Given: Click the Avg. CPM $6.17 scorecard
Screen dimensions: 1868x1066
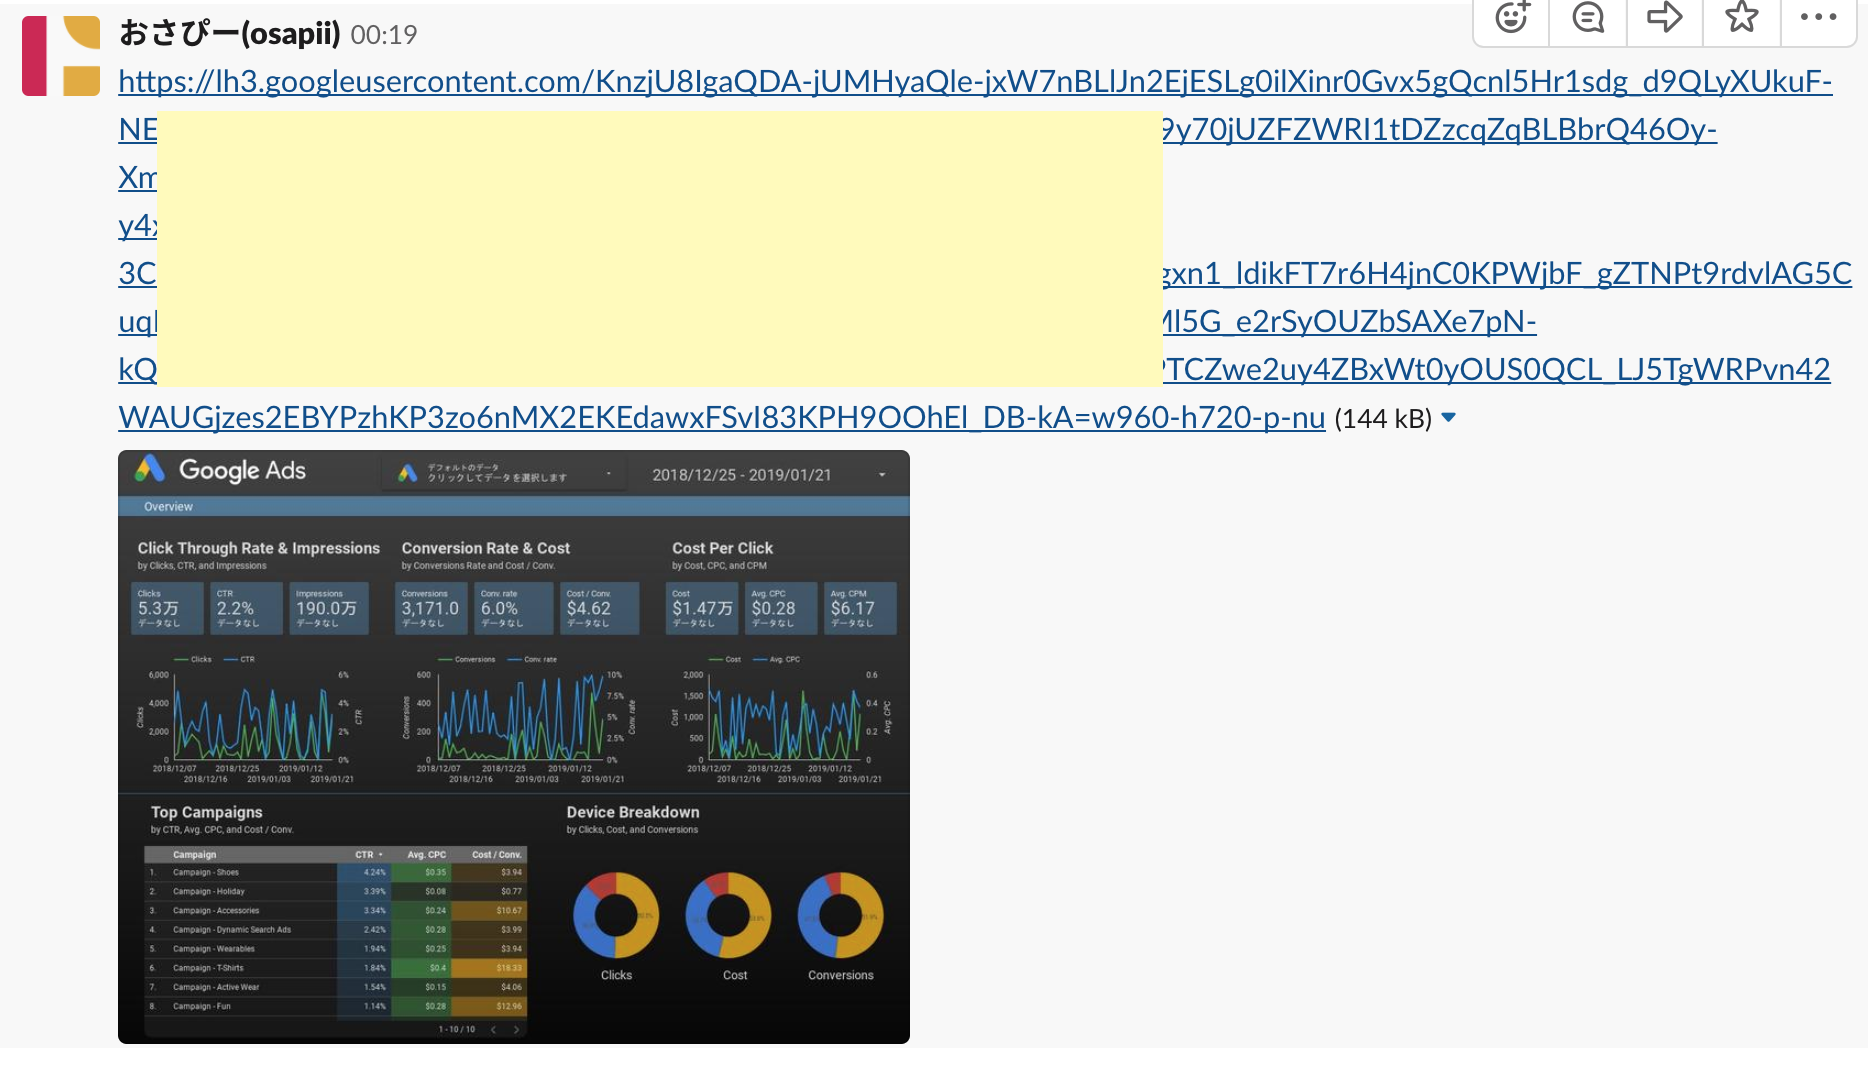Looking at the screenshot, I should 860,608.
